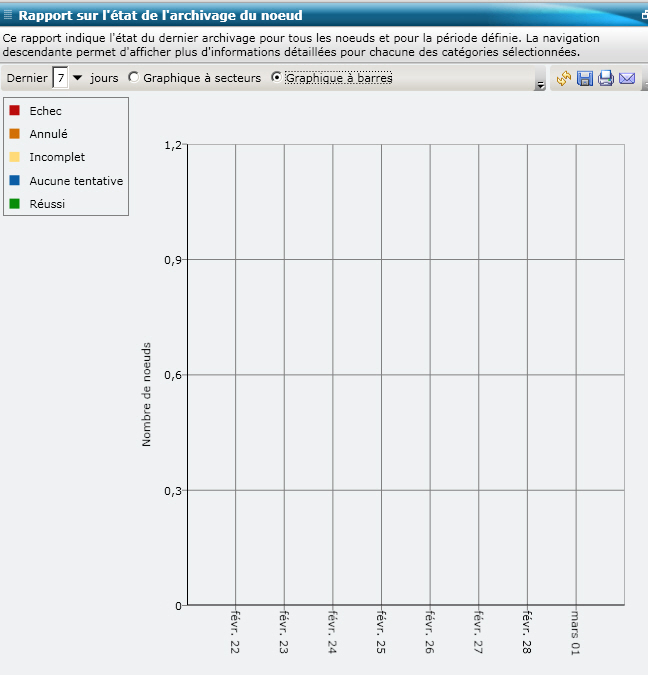
Task: Click the 1,2 y-axis value
Action: point(173,146)
